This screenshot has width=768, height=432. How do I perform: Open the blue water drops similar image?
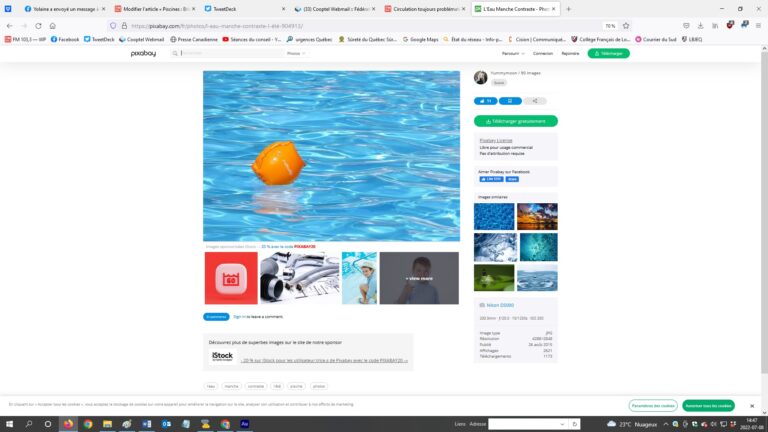pyautogui.click(x=494, y=217)
